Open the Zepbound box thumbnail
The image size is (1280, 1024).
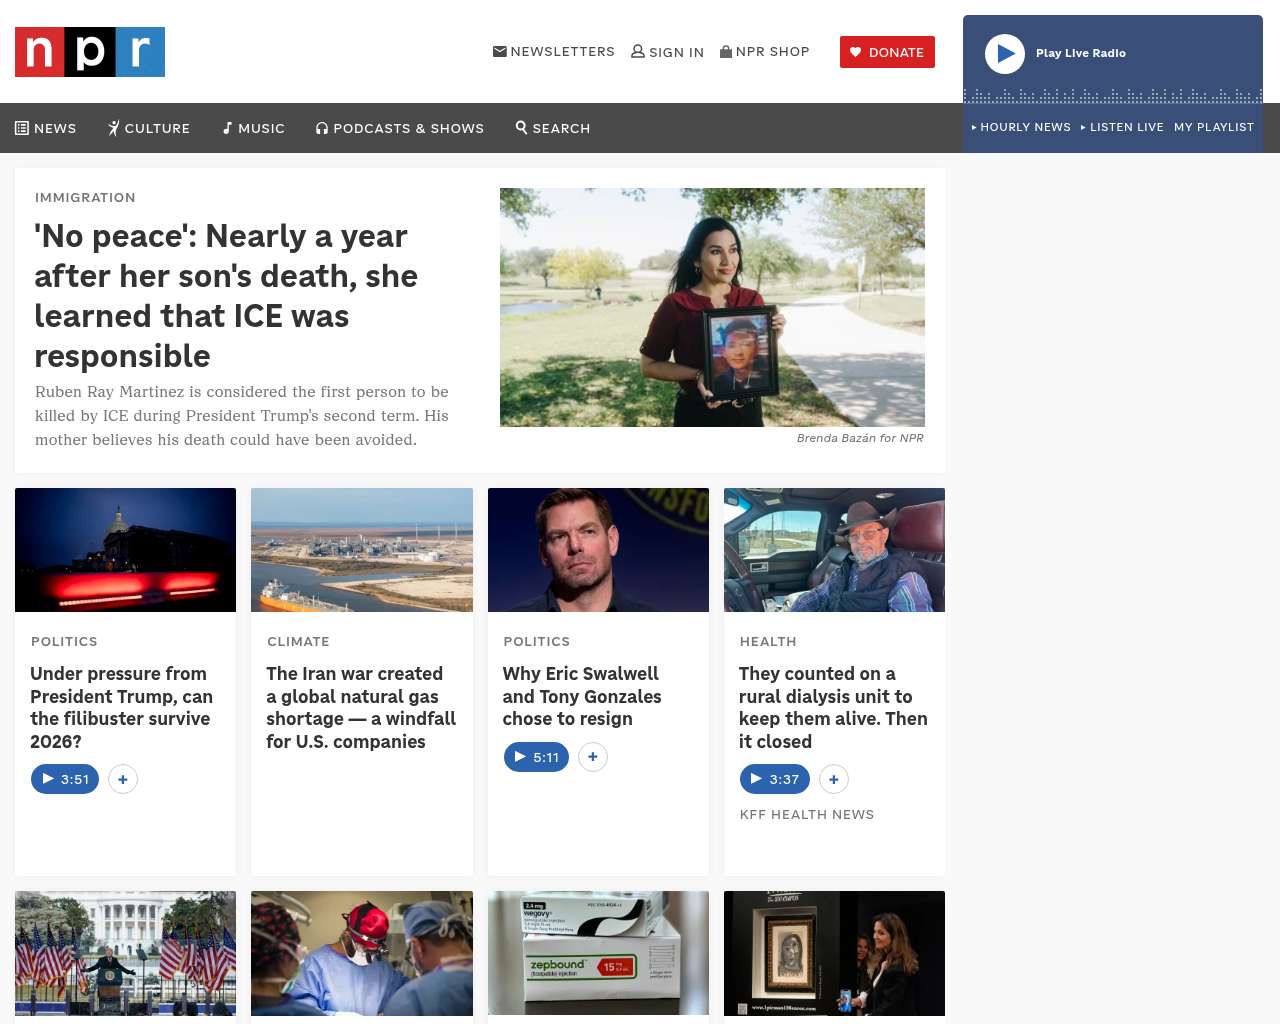tap(598, 953)
